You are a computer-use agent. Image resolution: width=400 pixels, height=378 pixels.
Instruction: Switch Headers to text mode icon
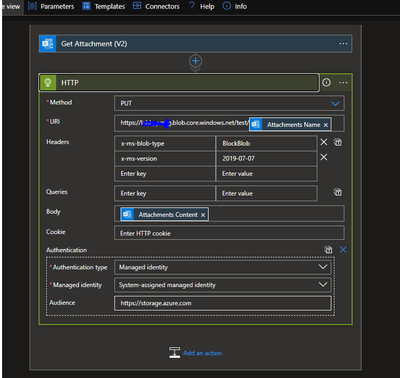tap(338, 142)
